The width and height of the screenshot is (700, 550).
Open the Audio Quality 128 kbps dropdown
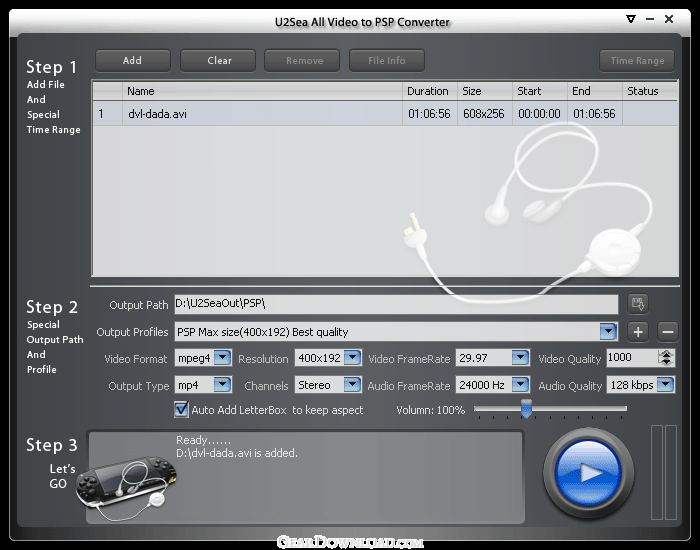[x=666, y=384]
